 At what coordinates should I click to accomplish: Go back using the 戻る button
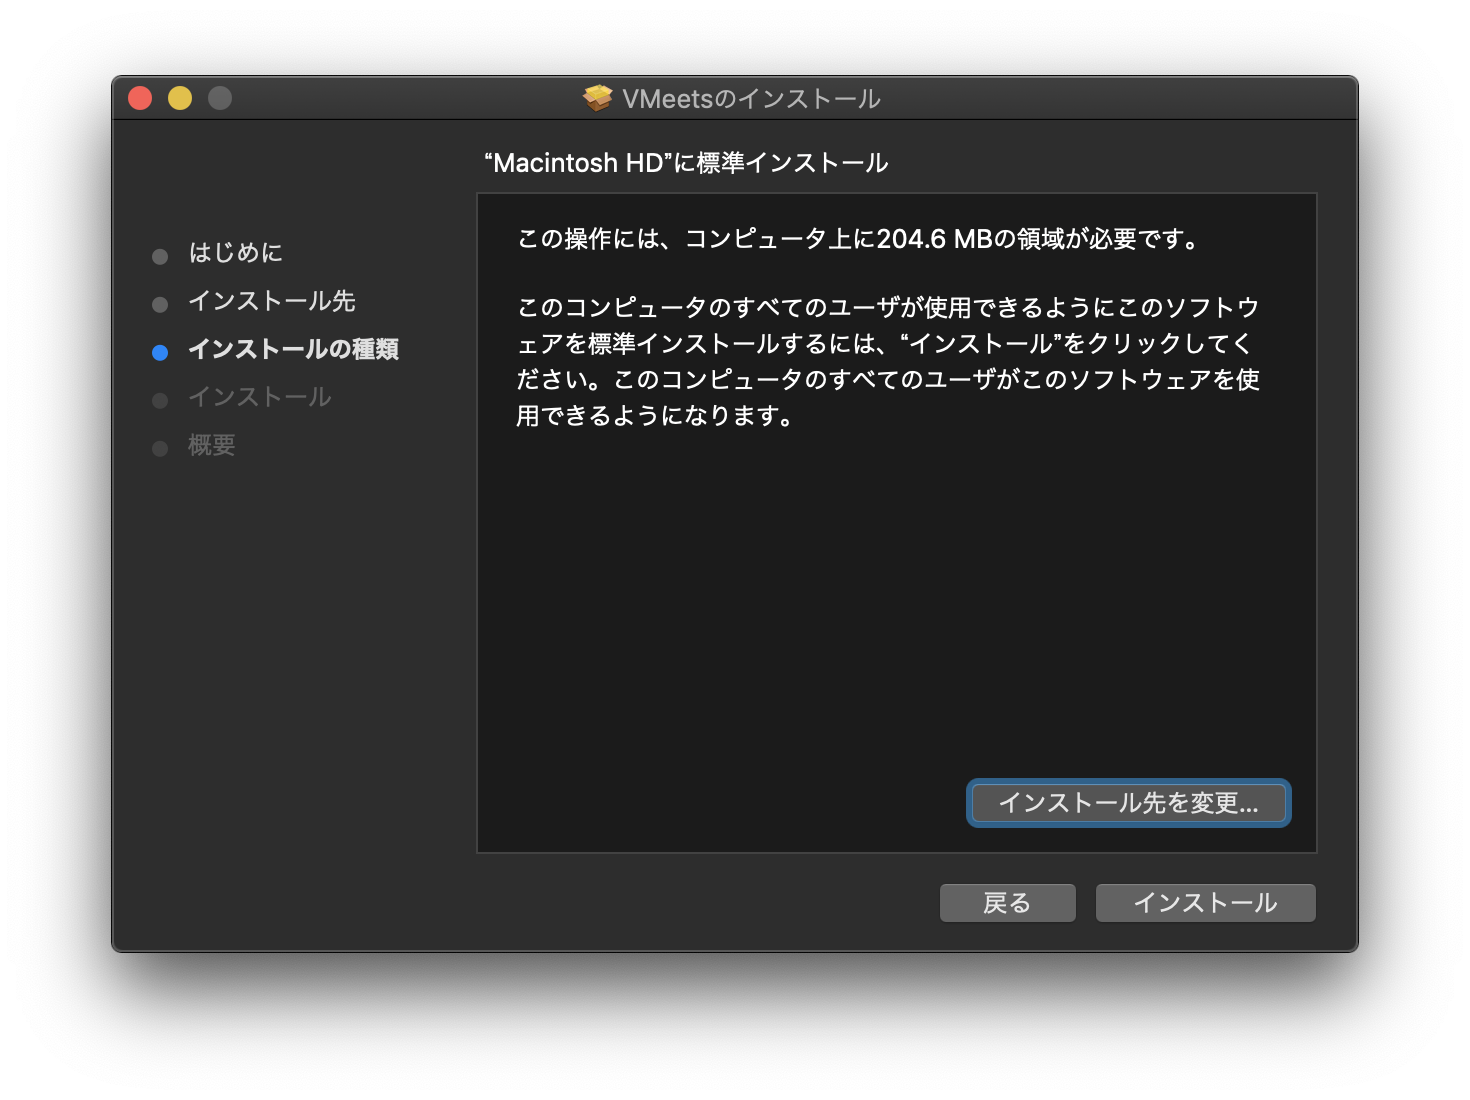1007,903
